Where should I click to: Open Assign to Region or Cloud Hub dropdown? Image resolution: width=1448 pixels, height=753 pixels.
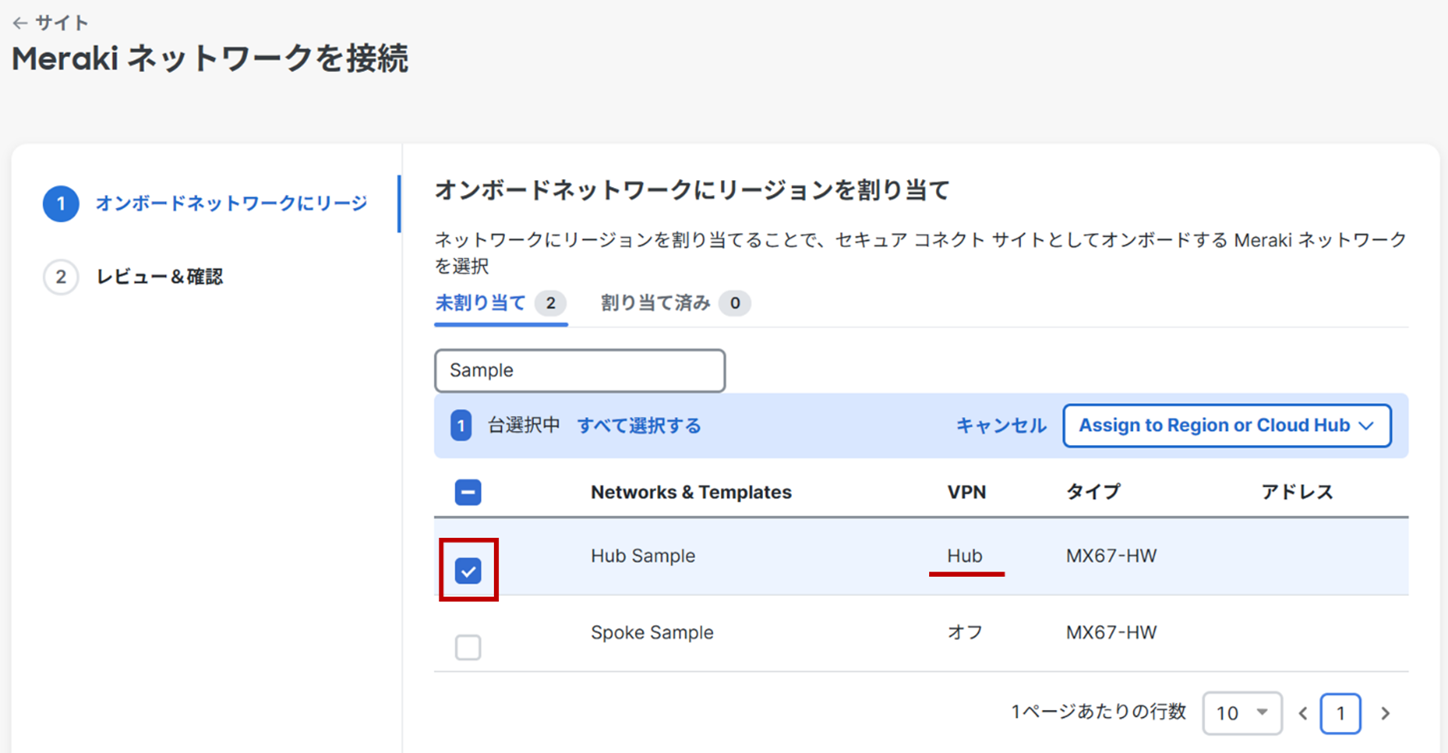[x=1226, y=426]
